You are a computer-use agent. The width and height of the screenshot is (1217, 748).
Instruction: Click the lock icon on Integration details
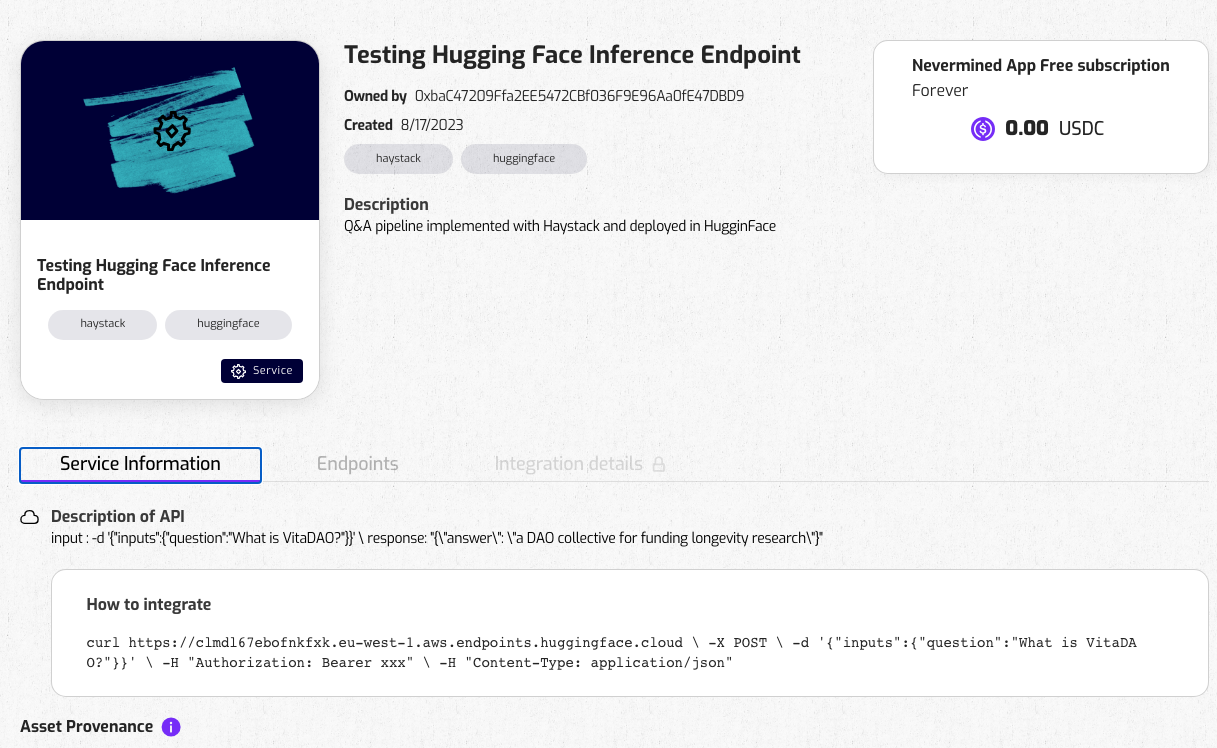(658, 463)
